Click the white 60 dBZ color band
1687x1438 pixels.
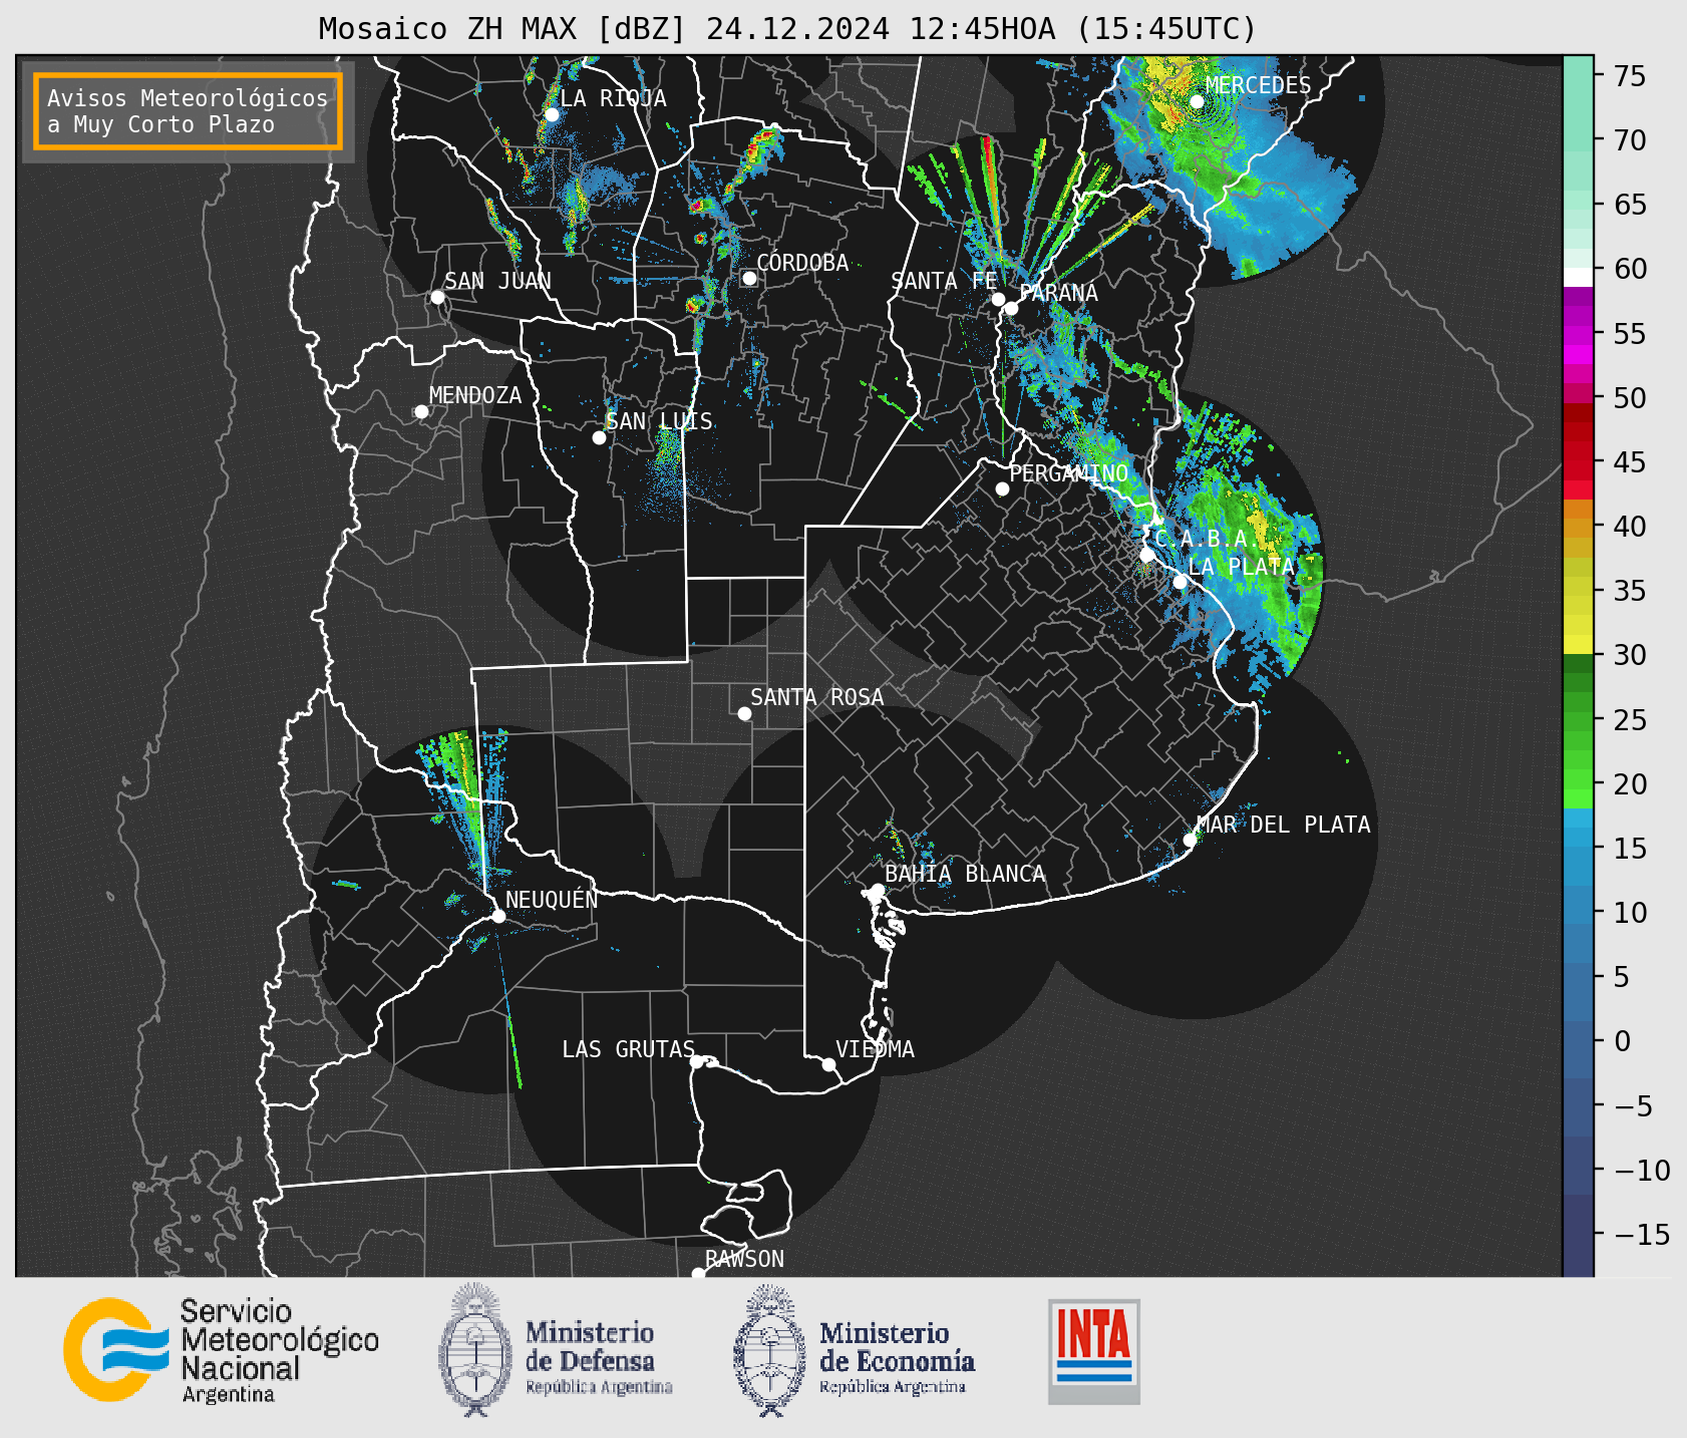point(1578,277)
